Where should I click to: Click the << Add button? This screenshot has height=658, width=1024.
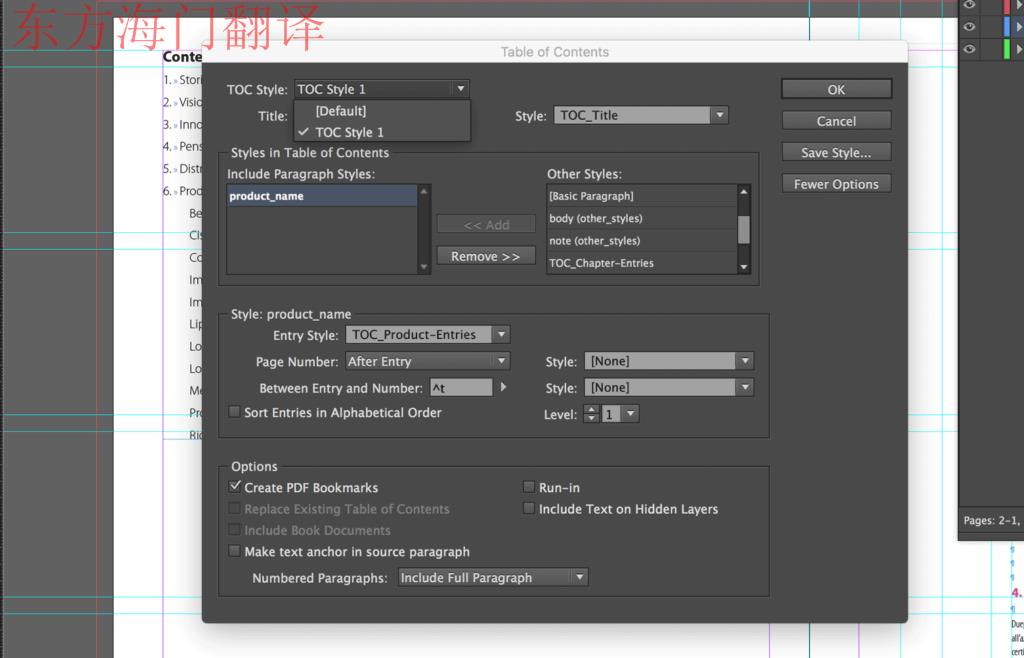(485, 225)
